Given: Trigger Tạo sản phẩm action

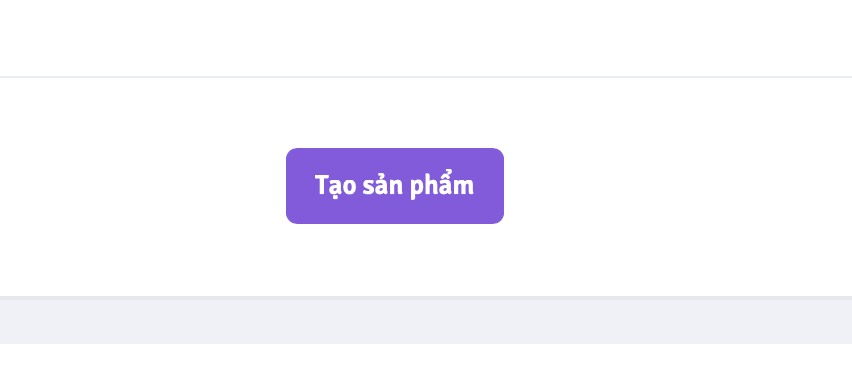Looking at the screenshot, I should pos(395,186).
